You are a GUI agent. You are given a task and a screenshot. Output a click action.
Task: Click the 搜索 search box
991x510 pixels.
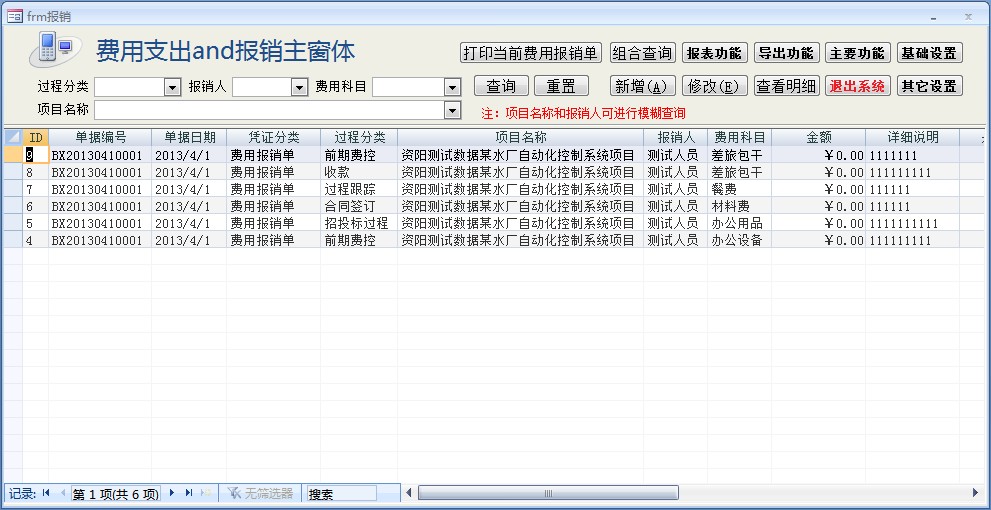(x=341, y=494)
